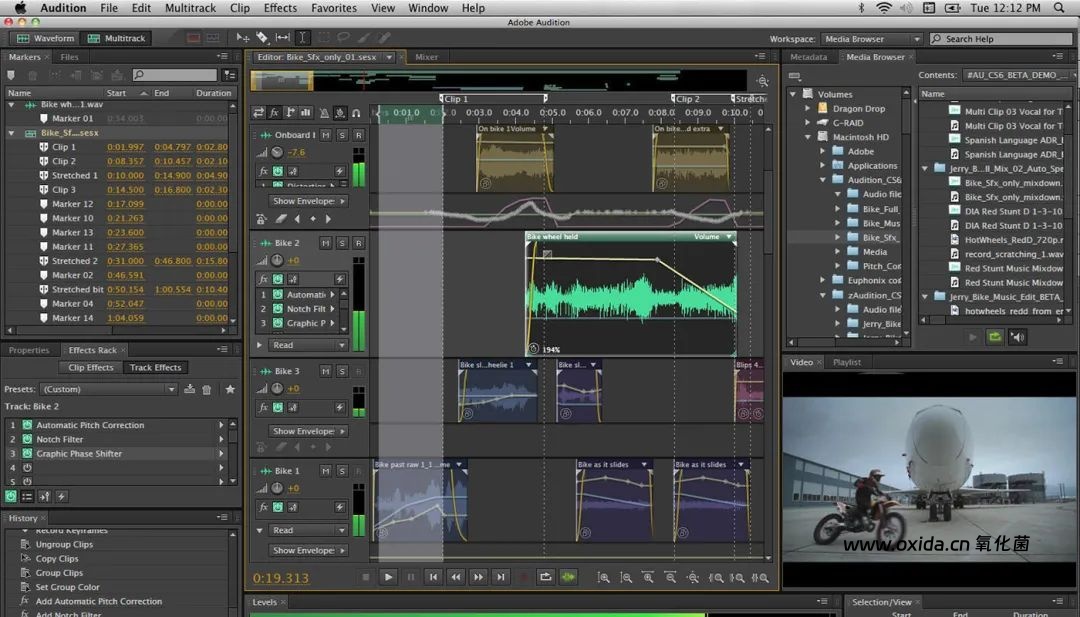Open the Effects menu in menu bar
The image size is (1080, 617).
(280, 8)
